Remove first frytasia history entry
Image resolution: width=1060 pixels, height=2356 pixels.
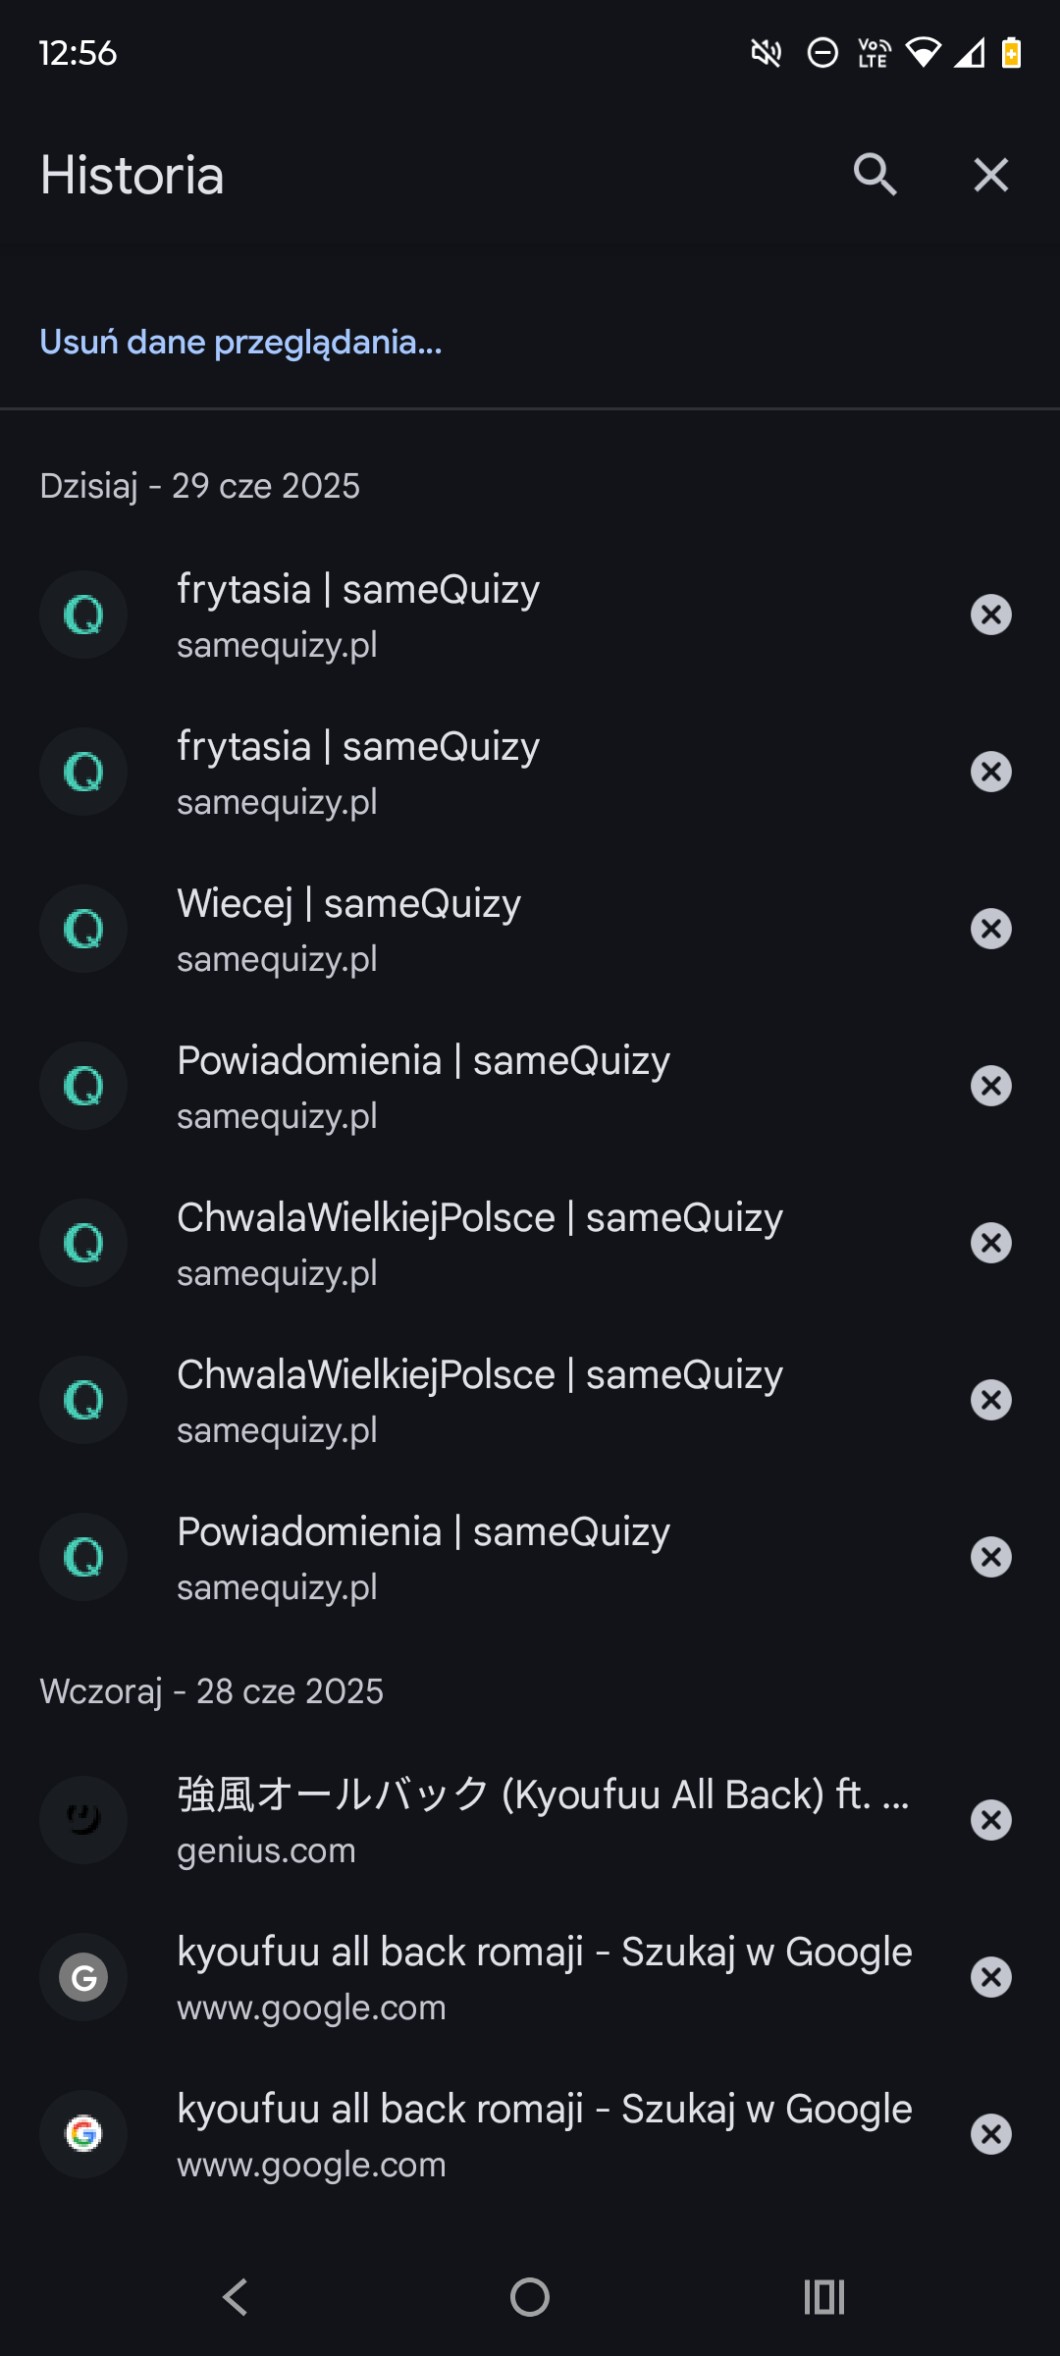tap(990, 615)
